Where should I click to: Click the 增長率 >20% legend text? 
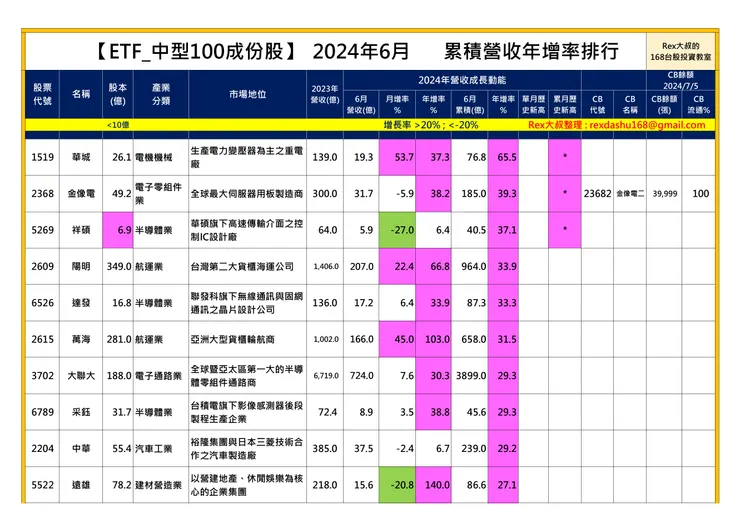412,125
